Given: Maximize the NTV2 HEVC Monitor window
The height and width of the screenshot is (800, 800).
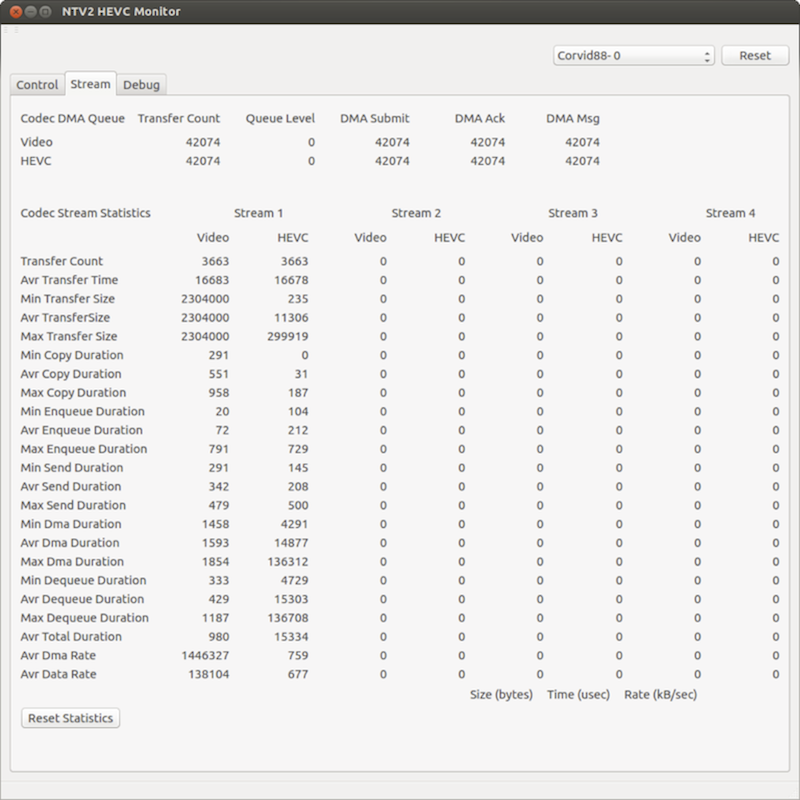Looking at the screenshot, I should click(x=48, y=11).
